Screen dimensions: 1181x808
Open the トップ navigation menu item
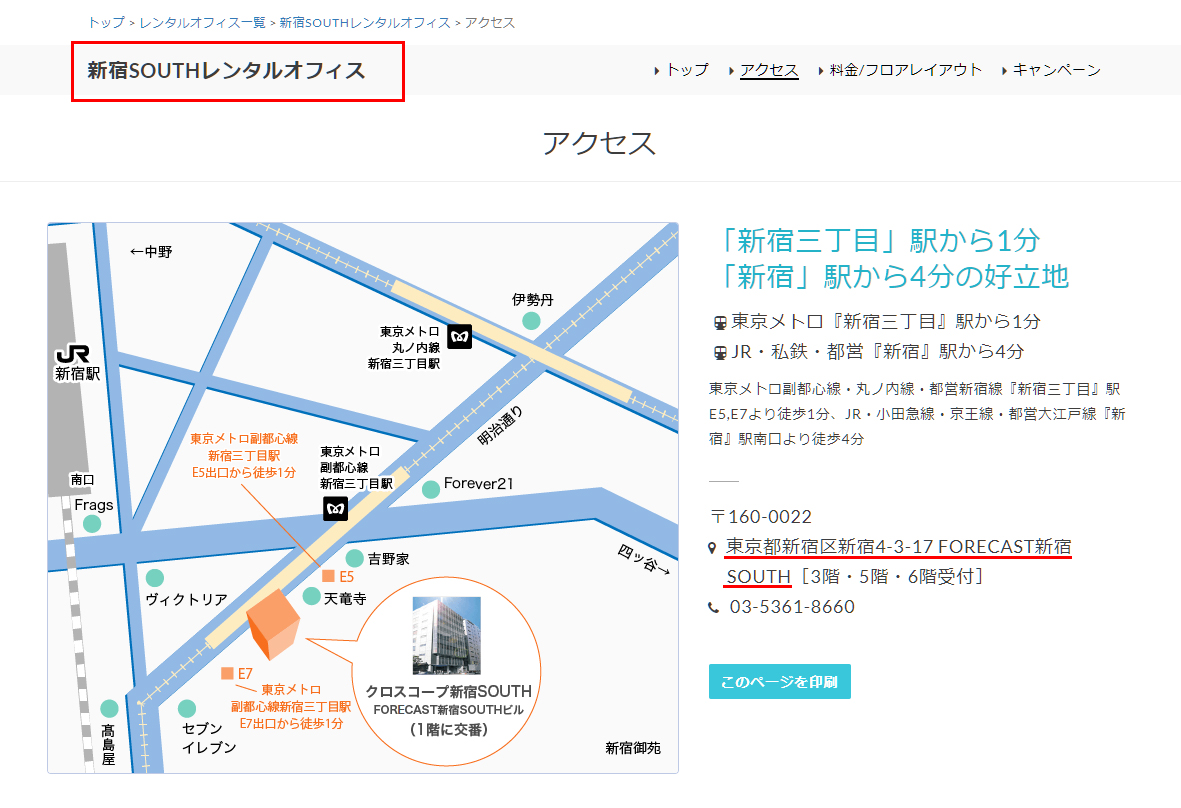coord(686,70)
